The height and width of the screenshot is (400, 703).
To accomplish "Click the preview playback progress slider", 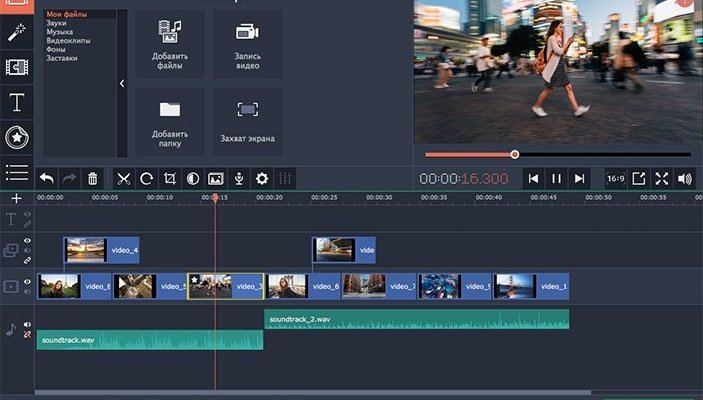I will pyautogui.click(x=558, y=154).
